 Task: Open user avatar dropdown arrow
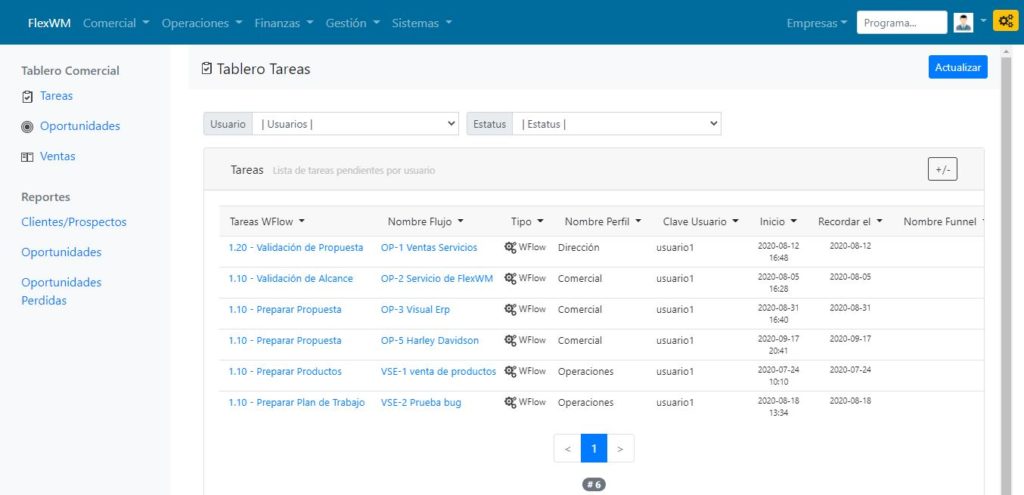983,21
